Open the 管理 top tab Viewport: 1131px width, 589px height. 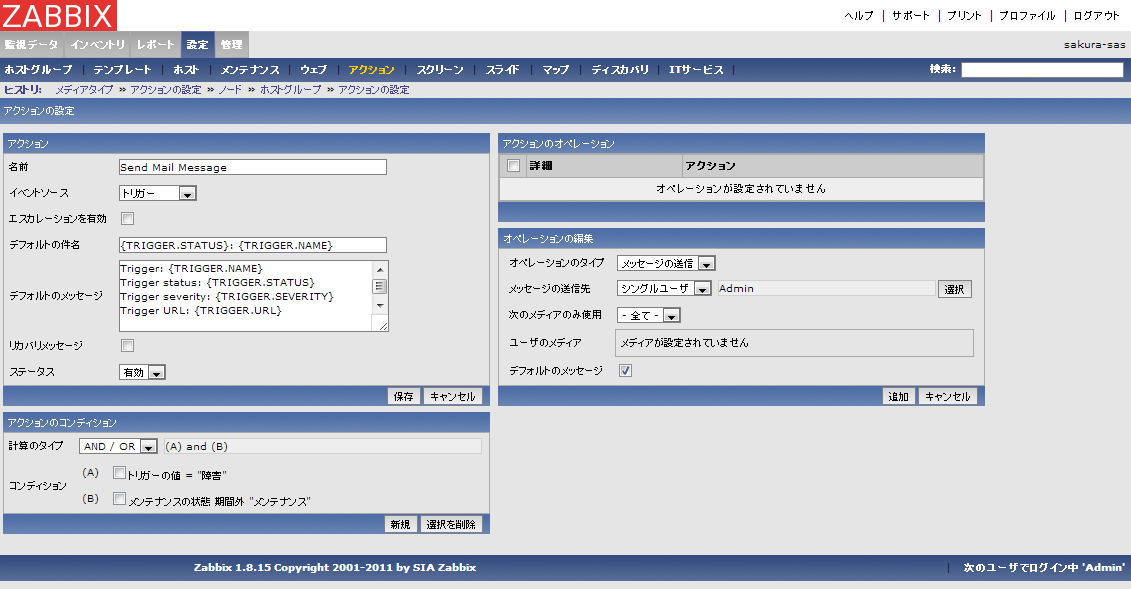(231, 45)
